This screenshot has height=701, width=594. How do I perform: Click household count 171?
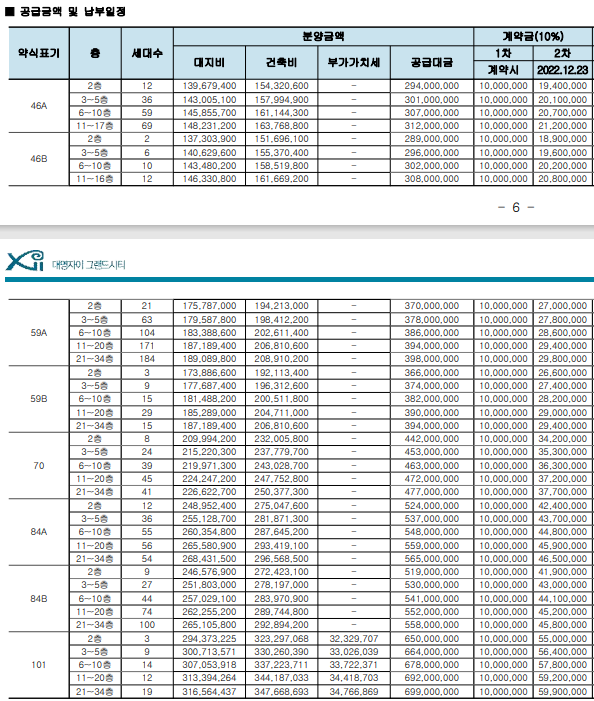click(147, 346)
